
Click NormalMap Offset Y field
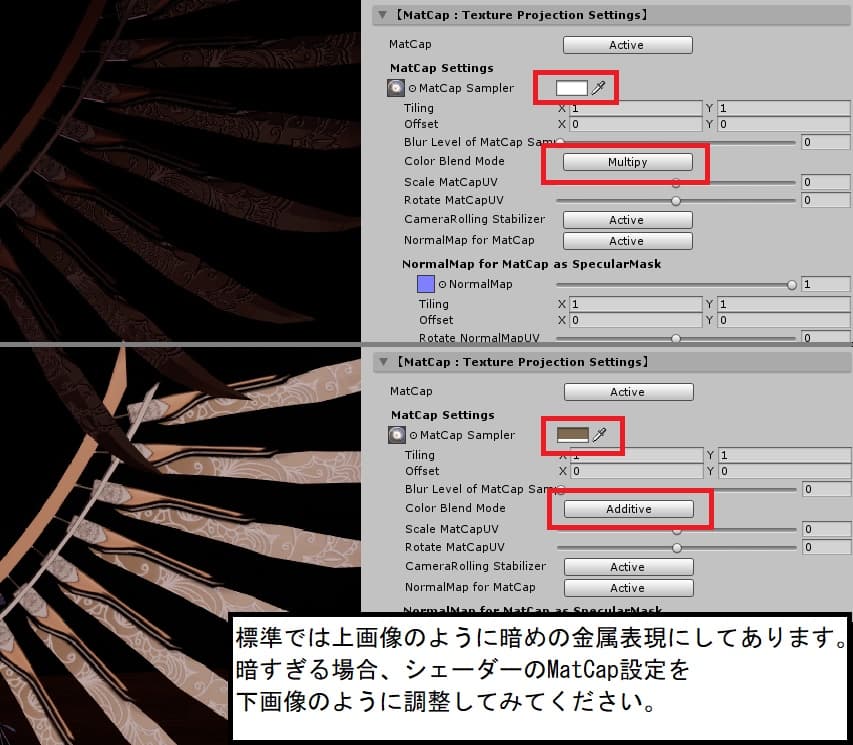784,320
